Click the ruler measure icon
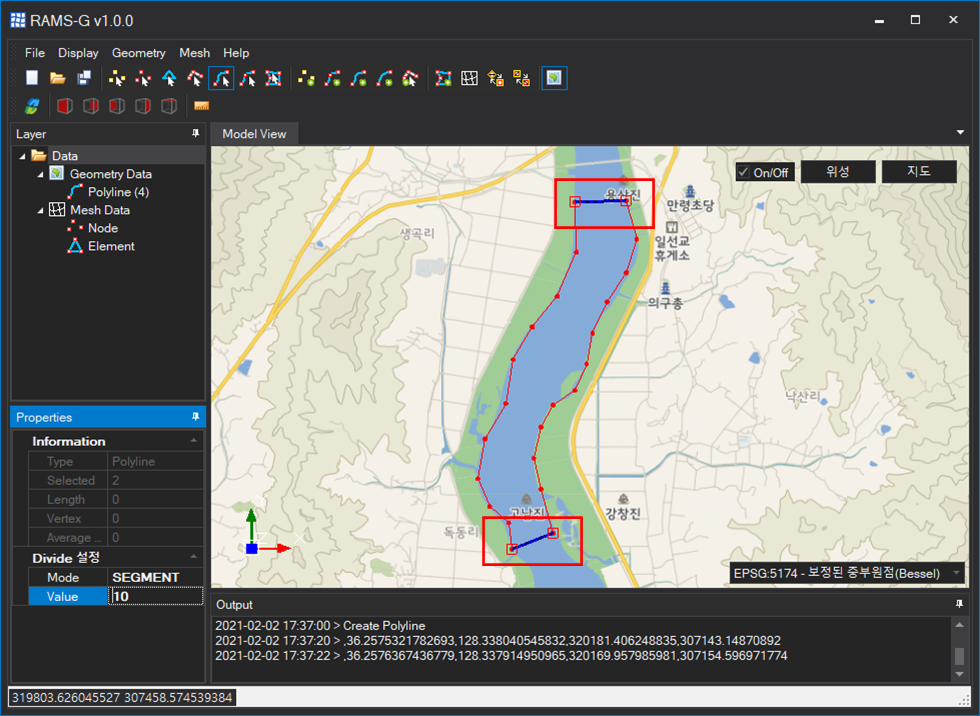Viewport: 980px width, 716px height. point(201,106)
